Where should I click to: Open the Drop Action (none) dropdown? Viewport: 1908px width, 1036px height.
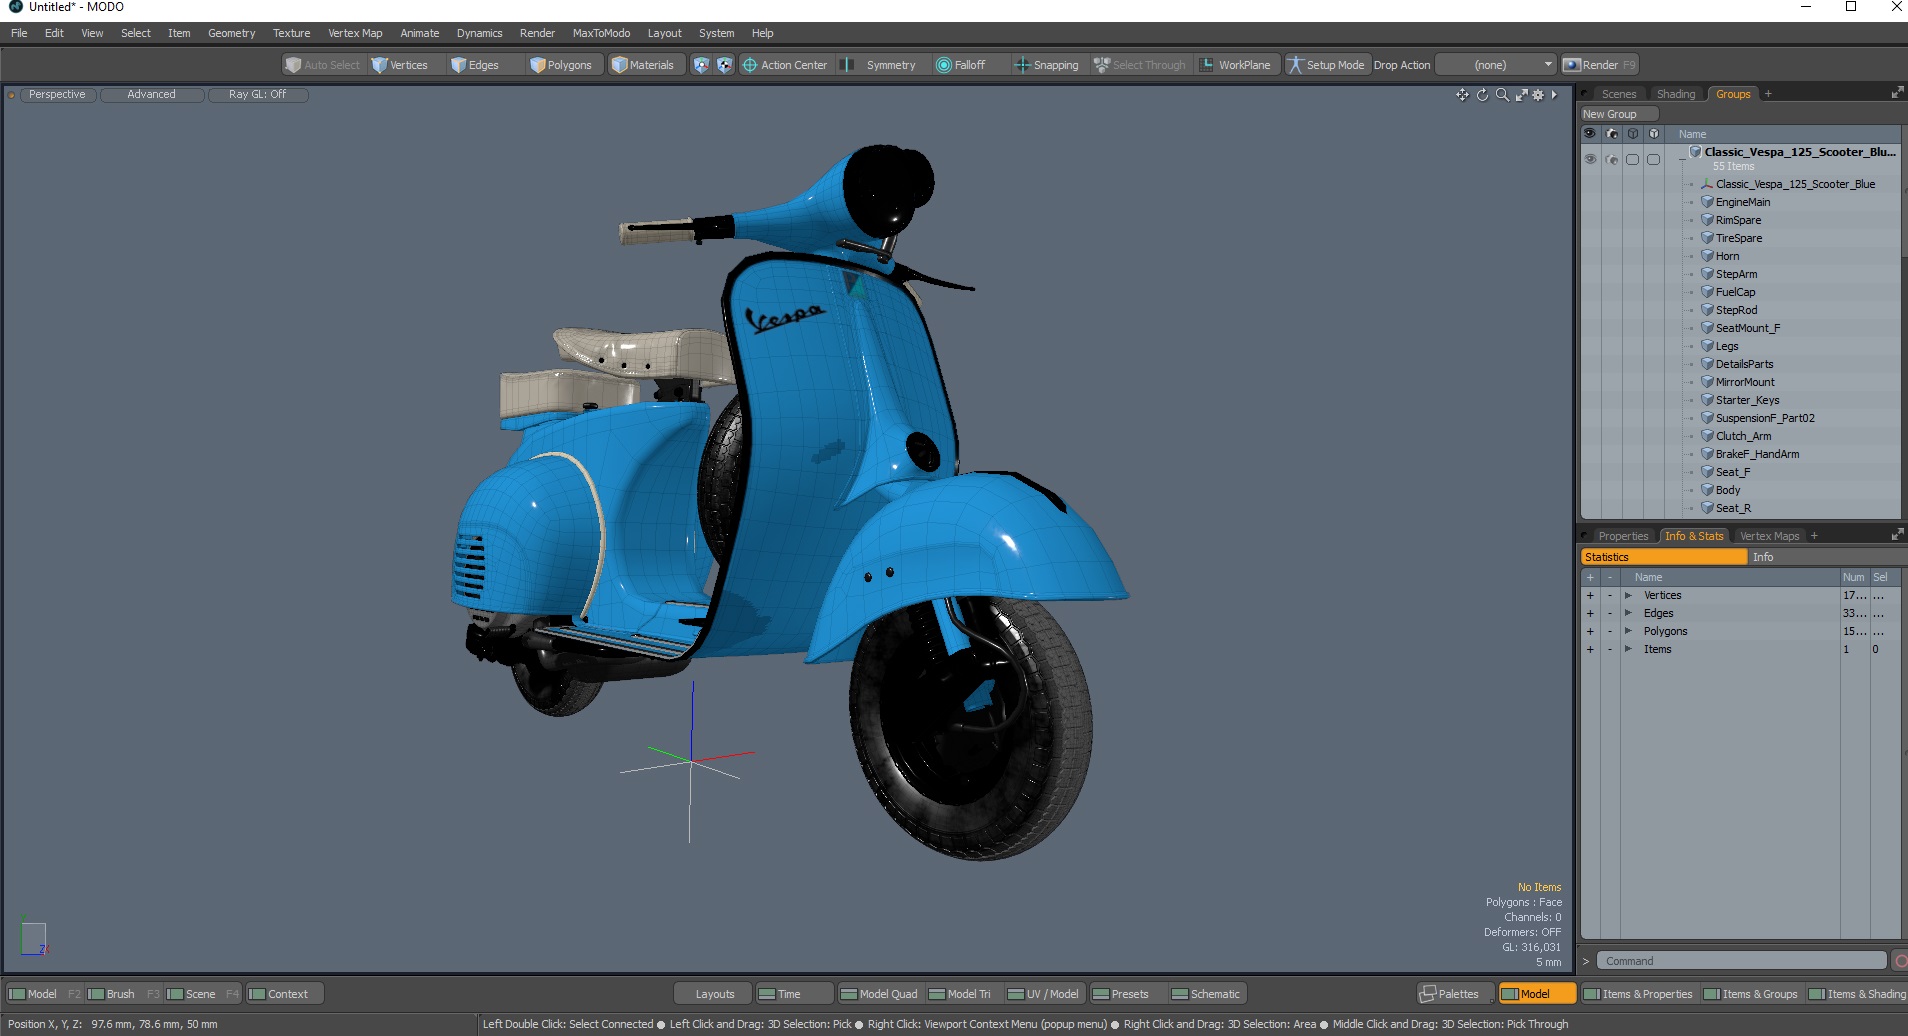1496,65
